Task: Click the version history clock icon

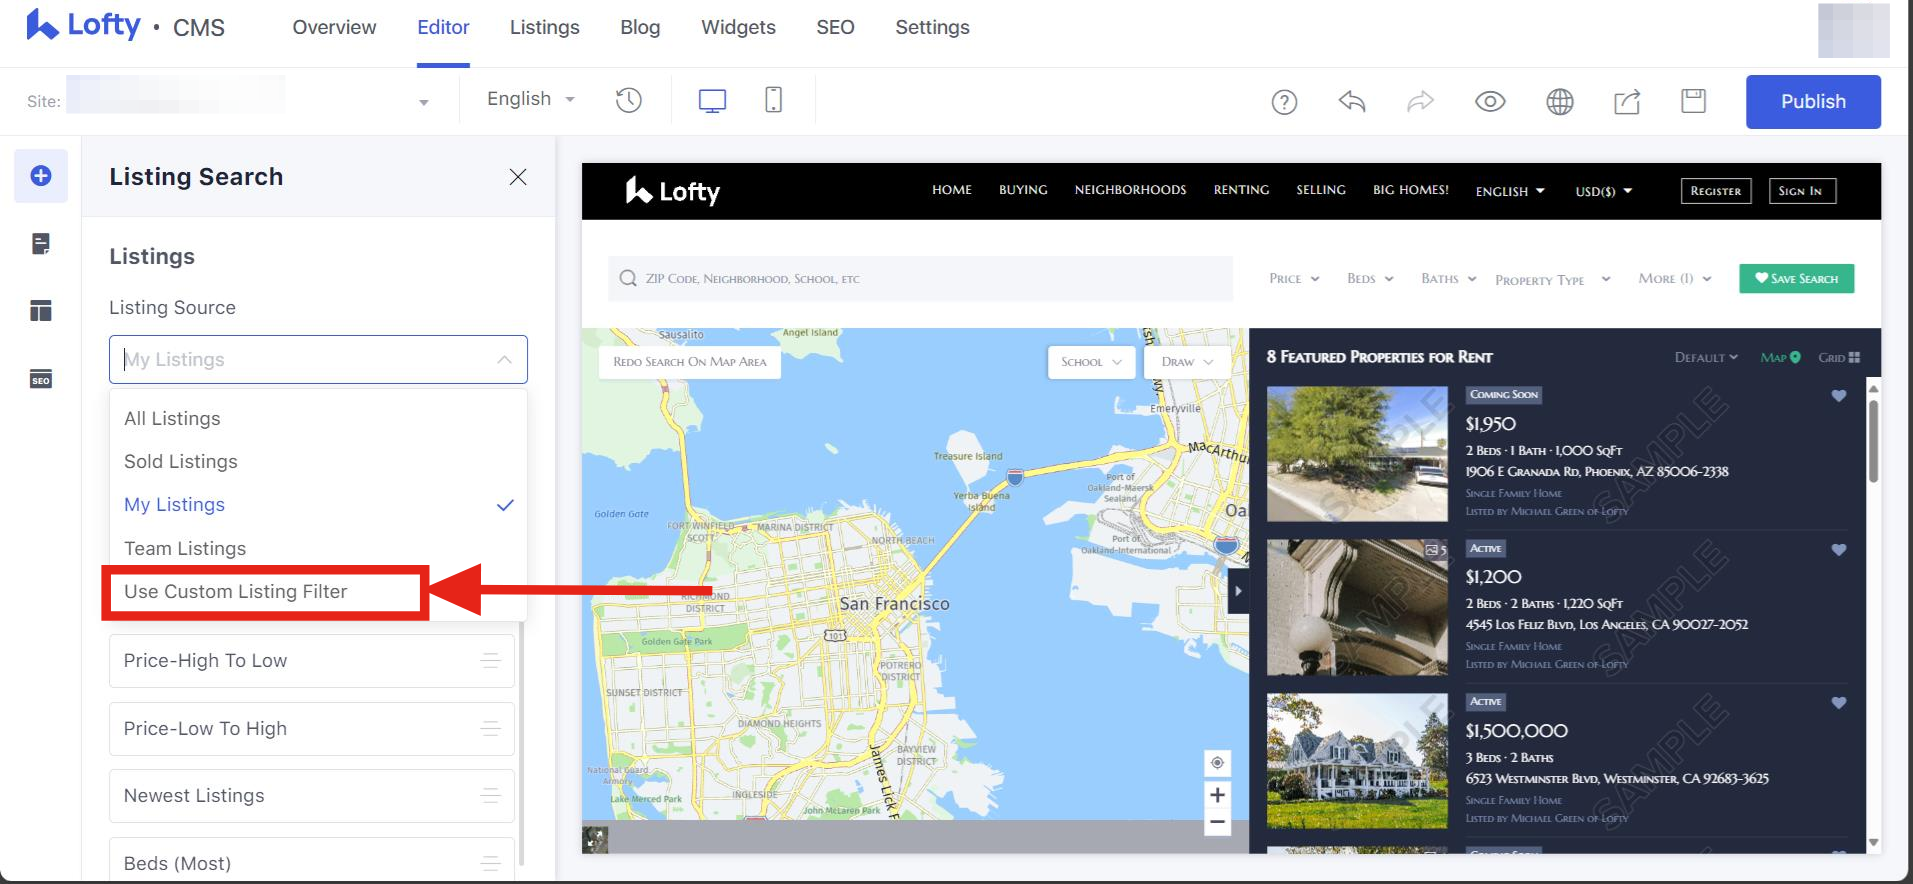Action: (628, 100)
